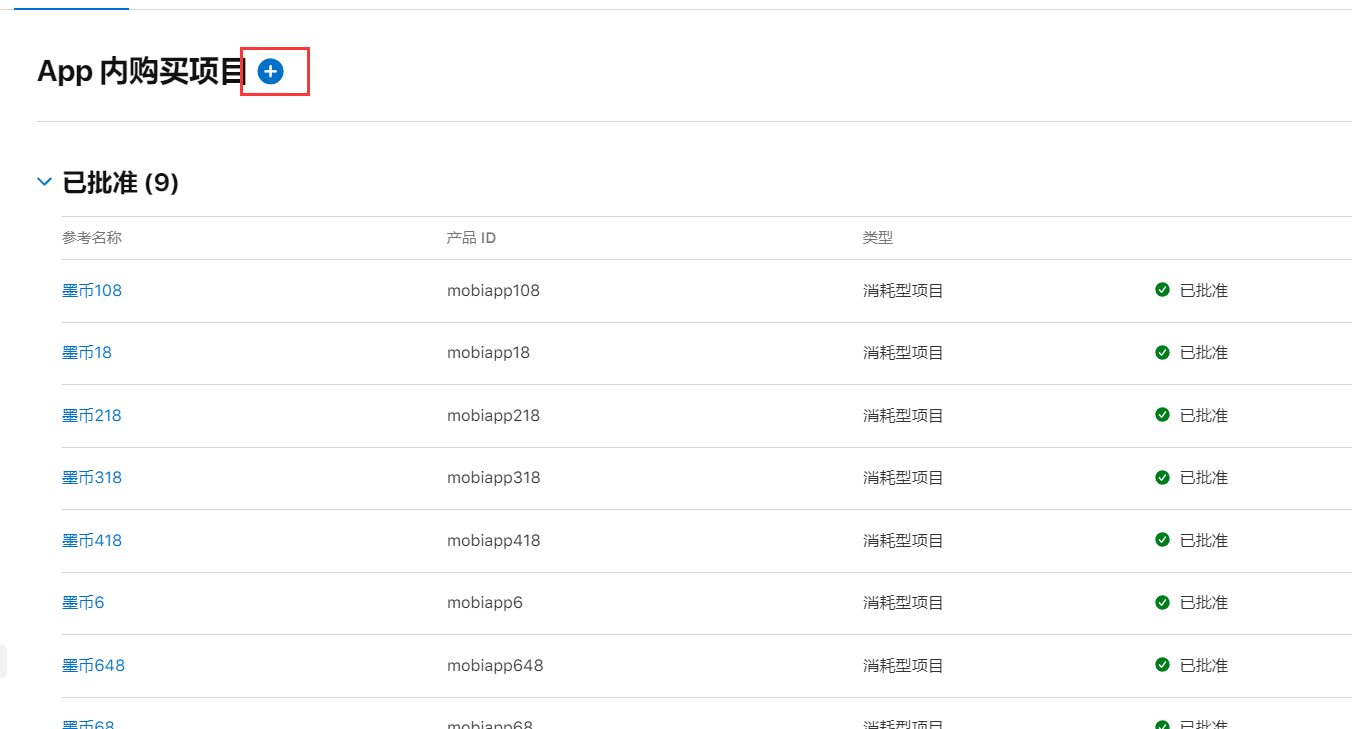
Task: Collapse the 已批准 (9) section
Action: click(44, 182)
